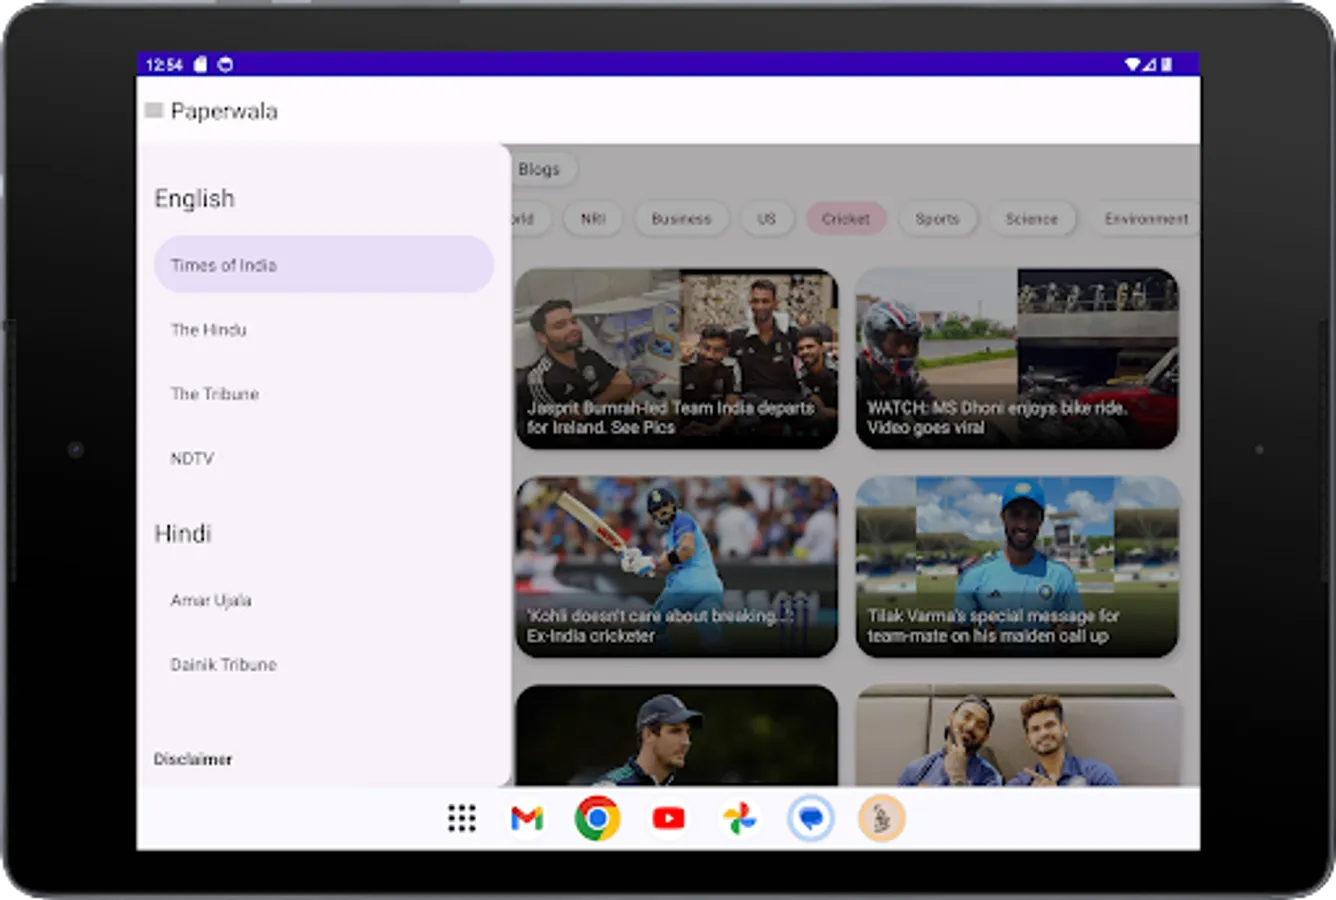Launch YouTube from the dock
Image resolution: width=1336 pixels, height=900 pixels.
click(x=668, y=818)
